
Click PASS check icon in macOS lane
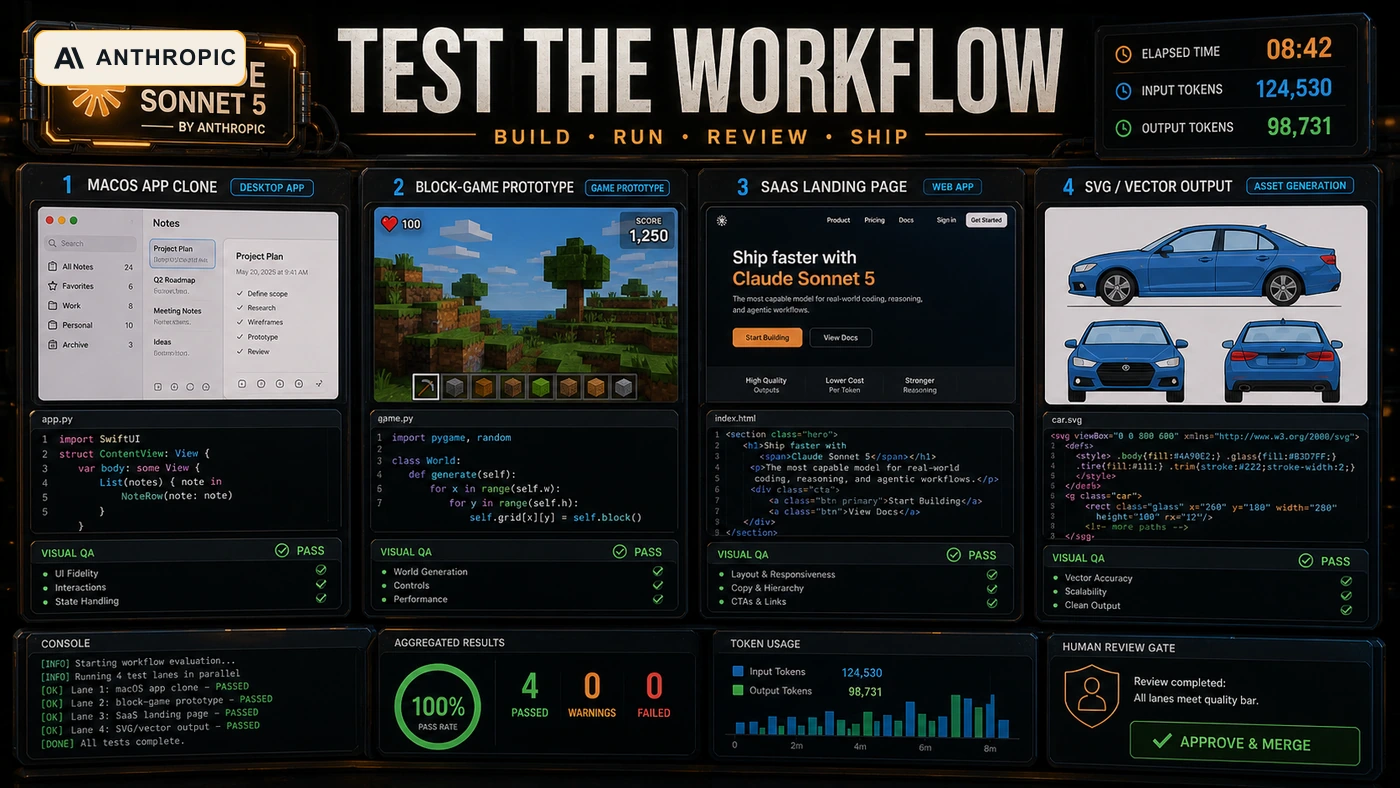tap(282, 551)
